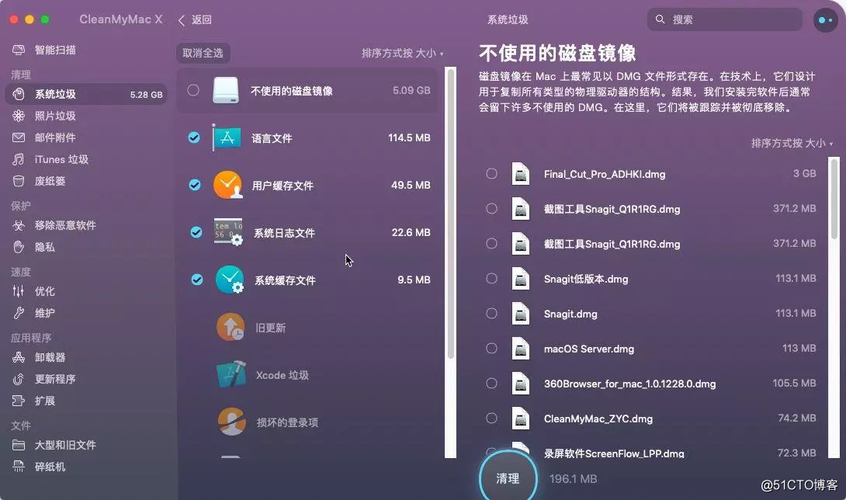Image resolution: width=846 pixels, height=500 pixels.
Task: Check CleanMyMac_ZYC.dmg checkbox
Action: coord(492,418)
